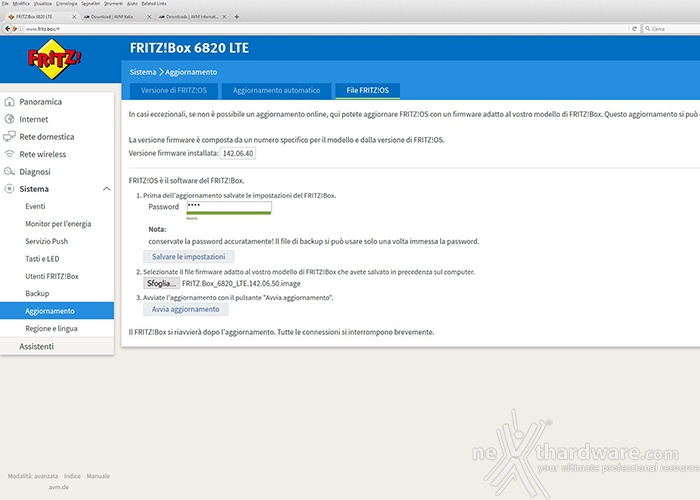Open a new browser tab with plus
Image resolution: width=700 pixels, height=500 pixels.
[237, 17]
